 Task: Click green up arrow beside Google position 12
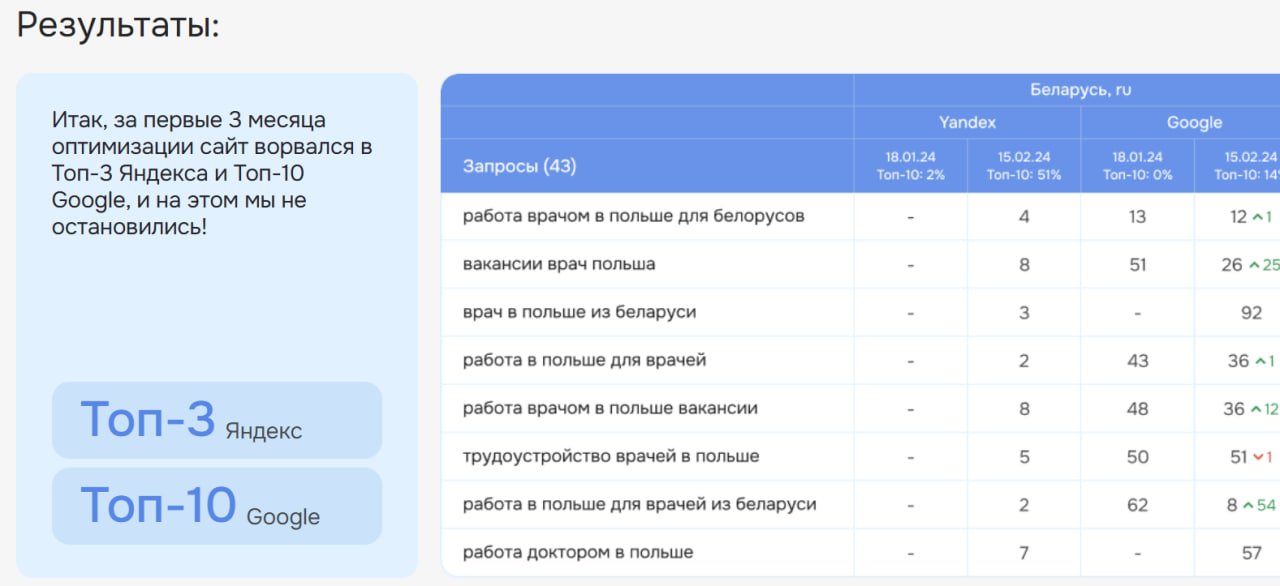pos(1257,217)
